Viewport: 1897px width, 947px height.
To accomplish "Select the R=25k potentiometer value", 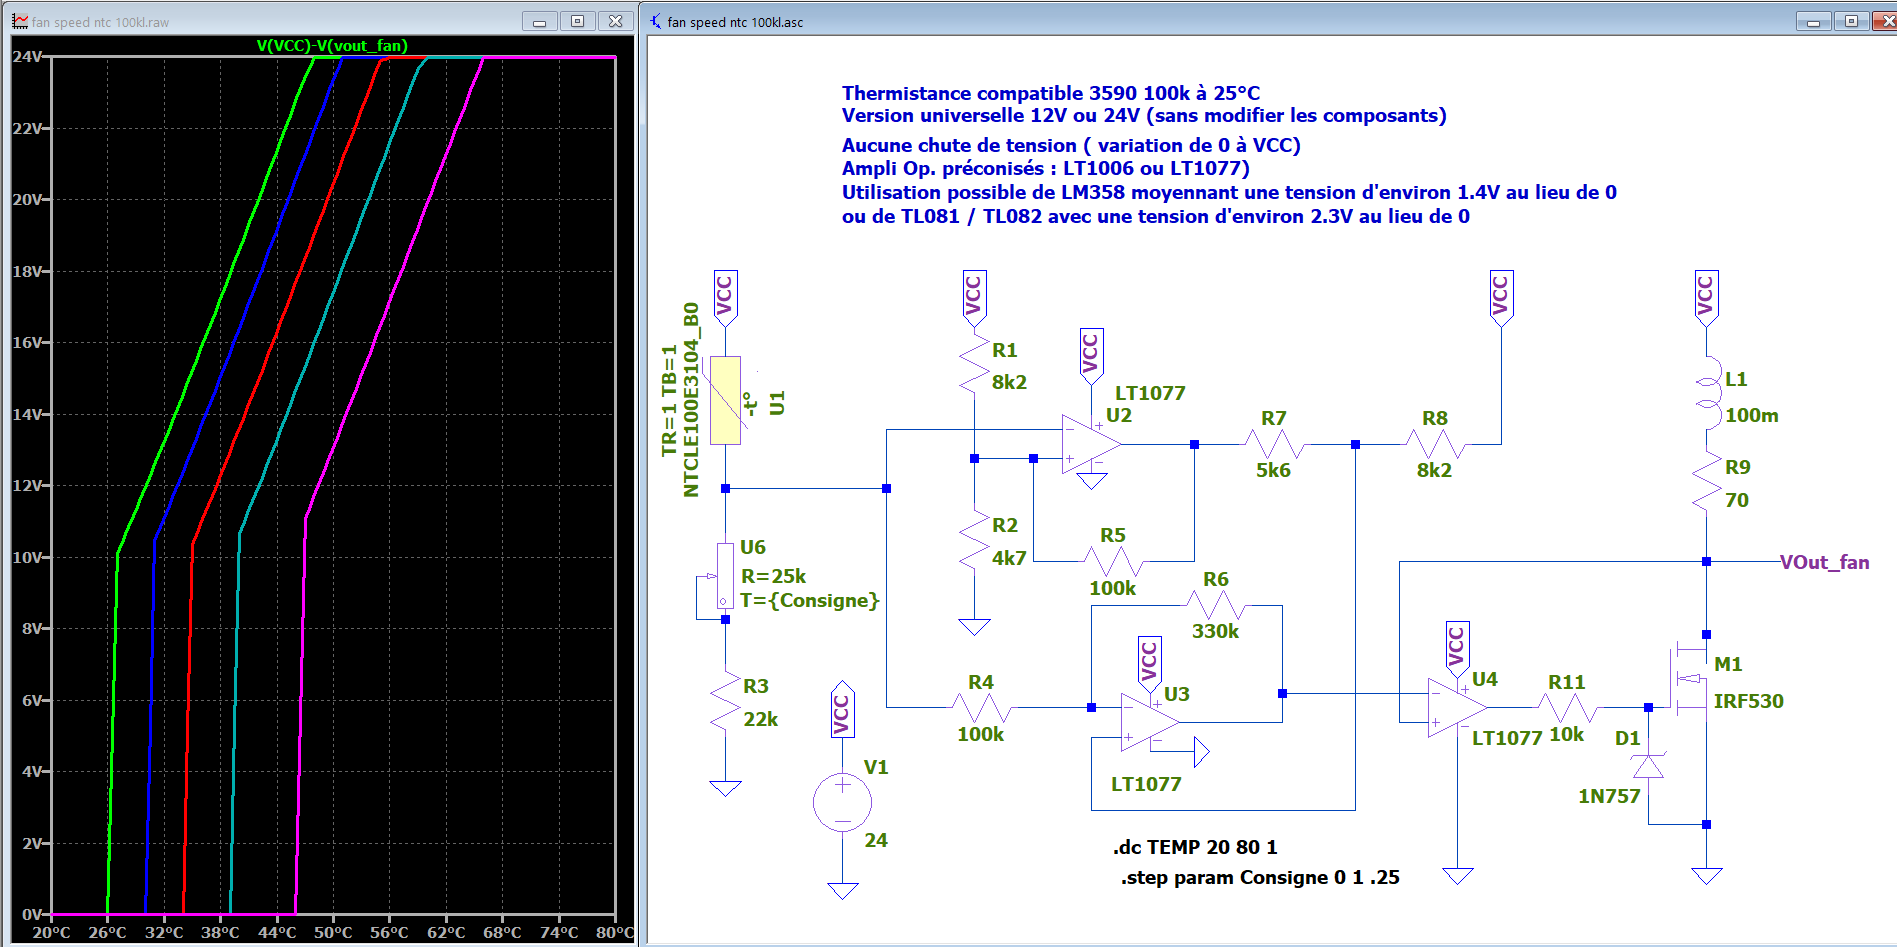I will coord(773,576).
